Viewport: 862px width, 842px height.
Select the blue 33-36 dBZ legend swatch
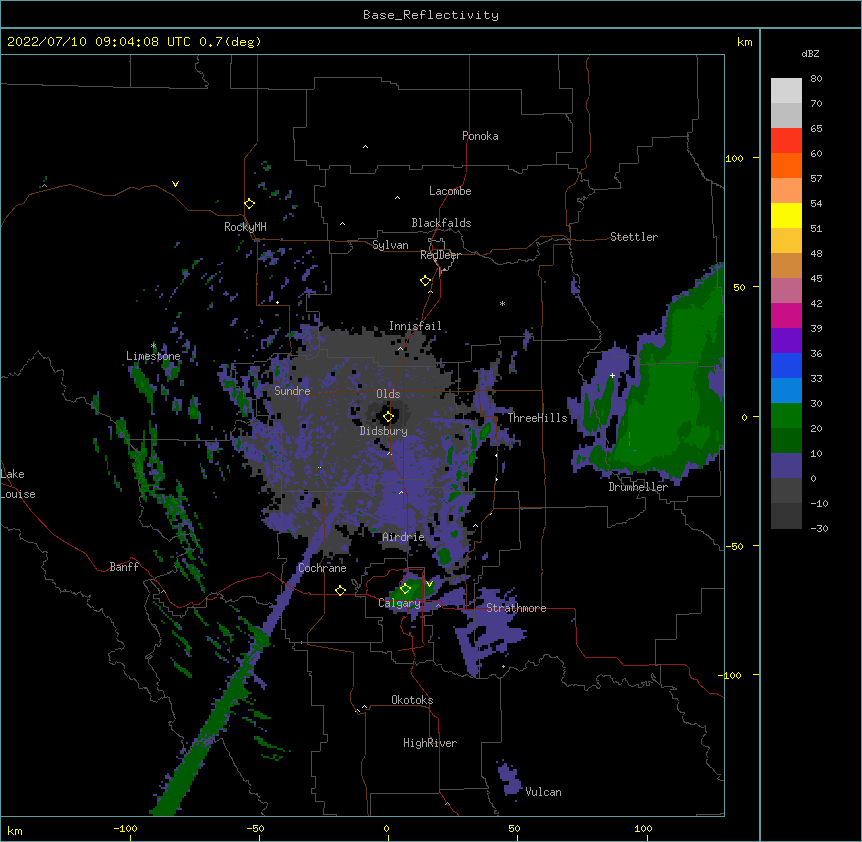786,365
